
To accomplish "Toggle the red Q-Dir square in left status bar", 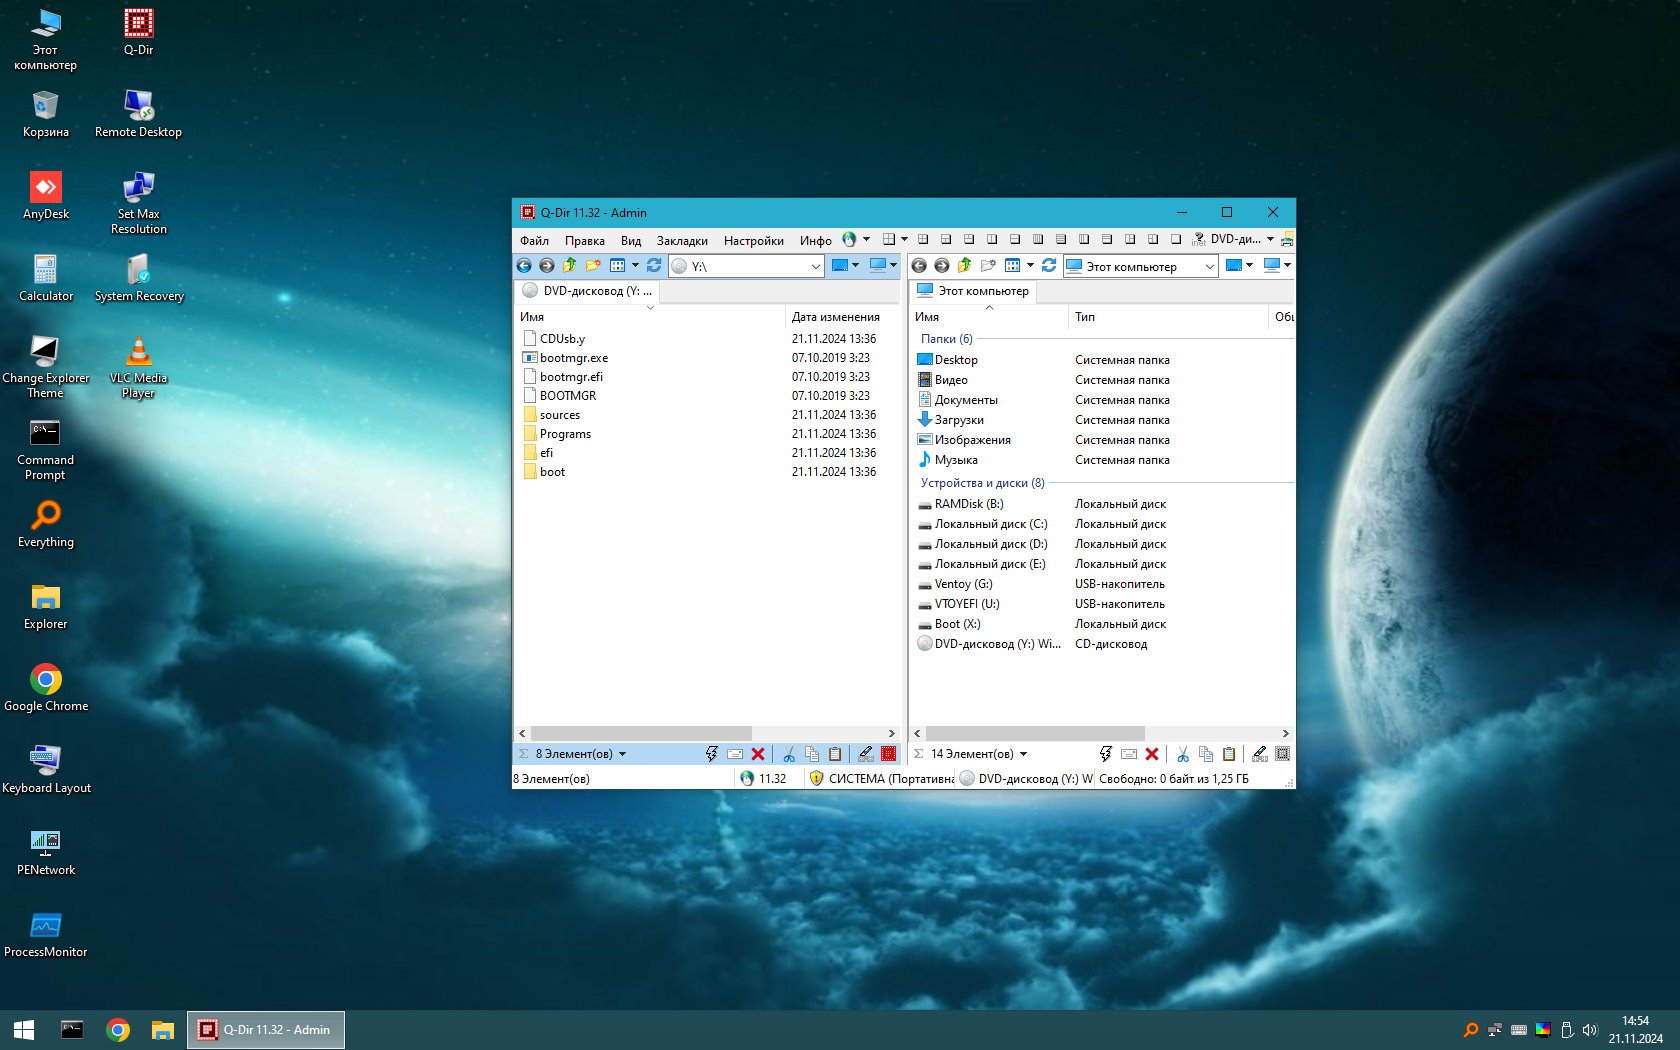I will click(888, 754).
